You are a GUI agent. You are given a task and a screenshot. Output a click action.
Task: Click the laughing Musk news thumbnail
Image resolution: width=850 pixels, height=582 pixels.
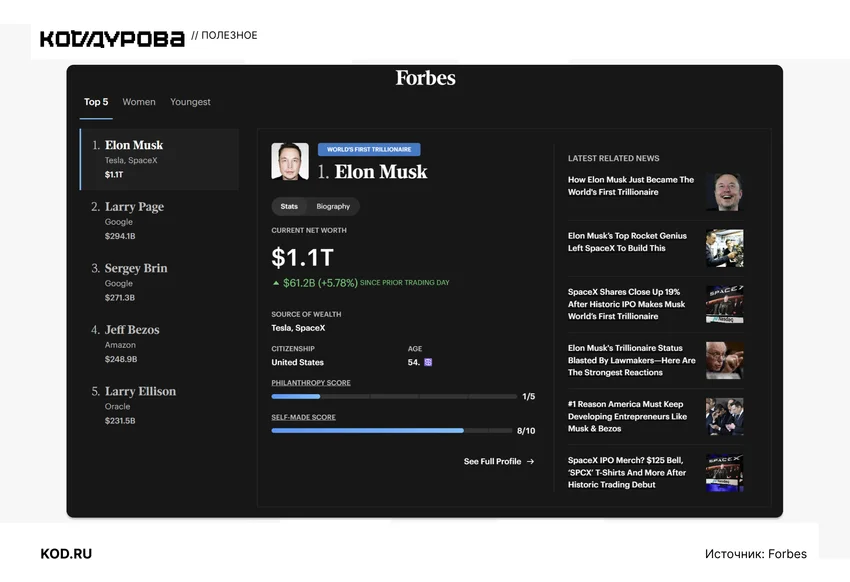point(725,192)
